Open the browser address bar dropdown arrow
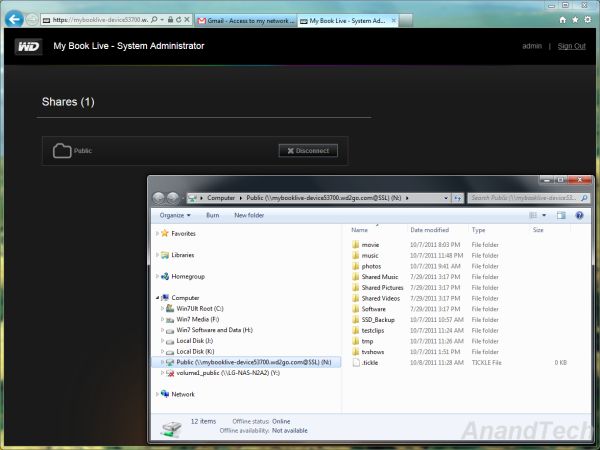The image size is (600, 450). [162, 20]
